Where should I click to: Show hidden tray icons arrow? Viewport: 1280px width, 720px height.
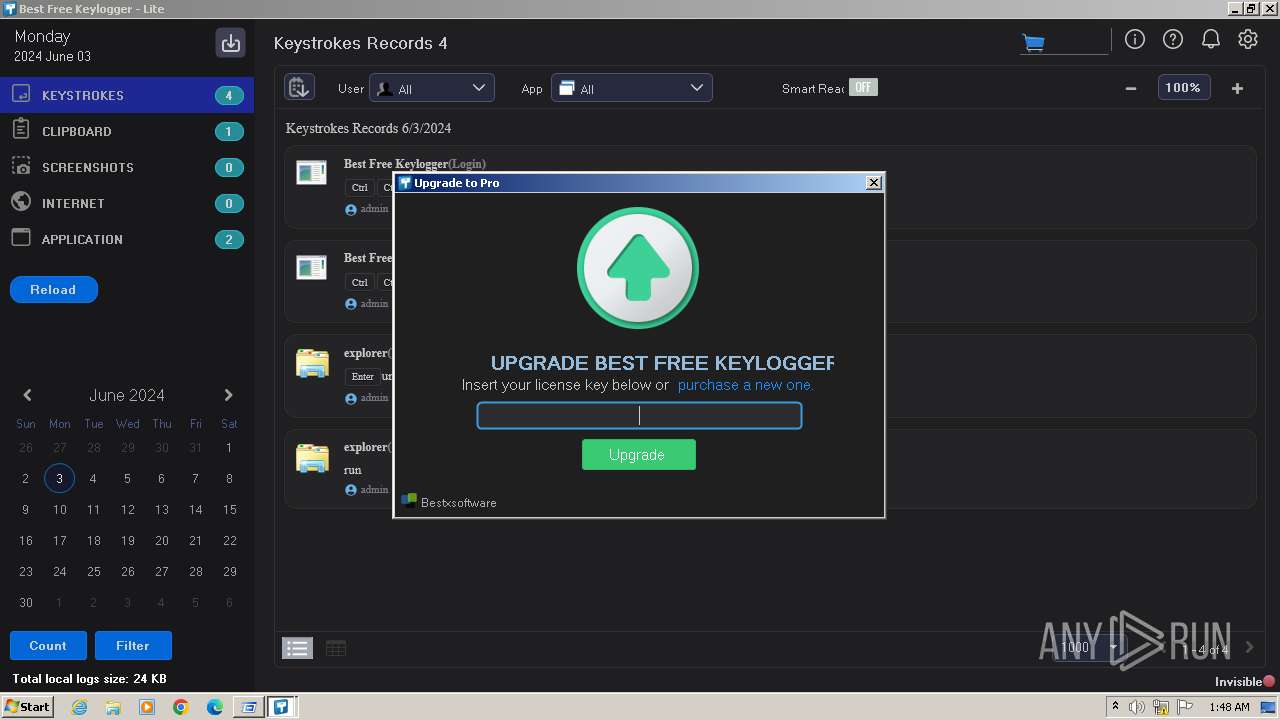coord(1115,707)
